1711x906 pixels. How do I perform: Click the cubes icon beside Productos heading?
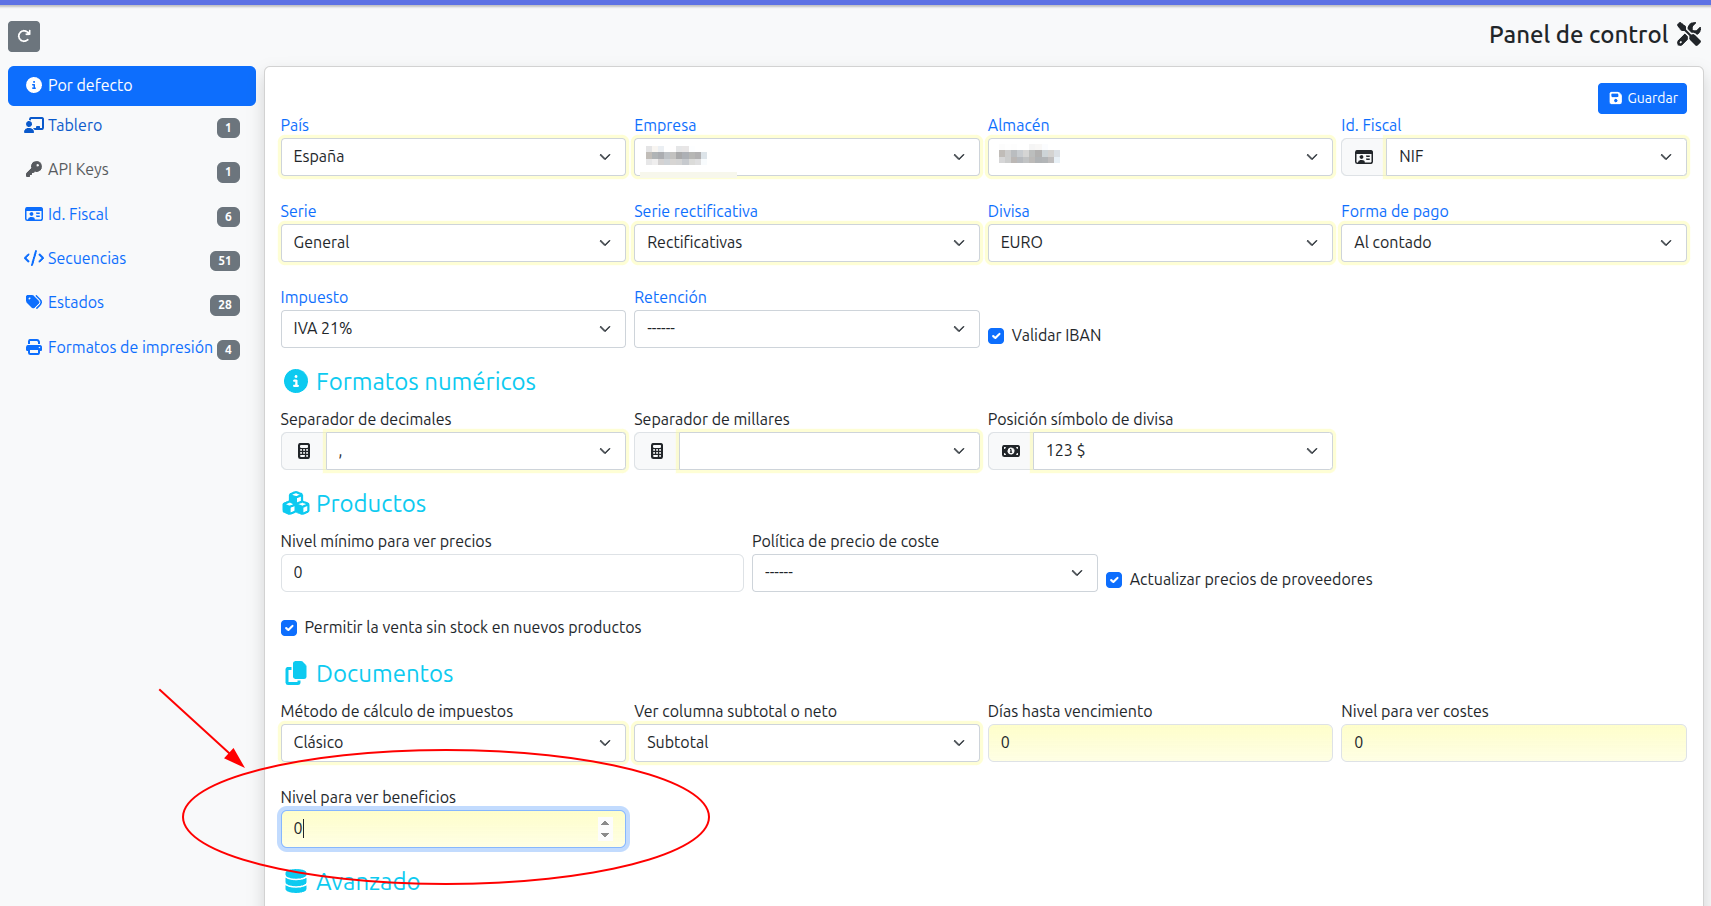[x=296, y=503]
